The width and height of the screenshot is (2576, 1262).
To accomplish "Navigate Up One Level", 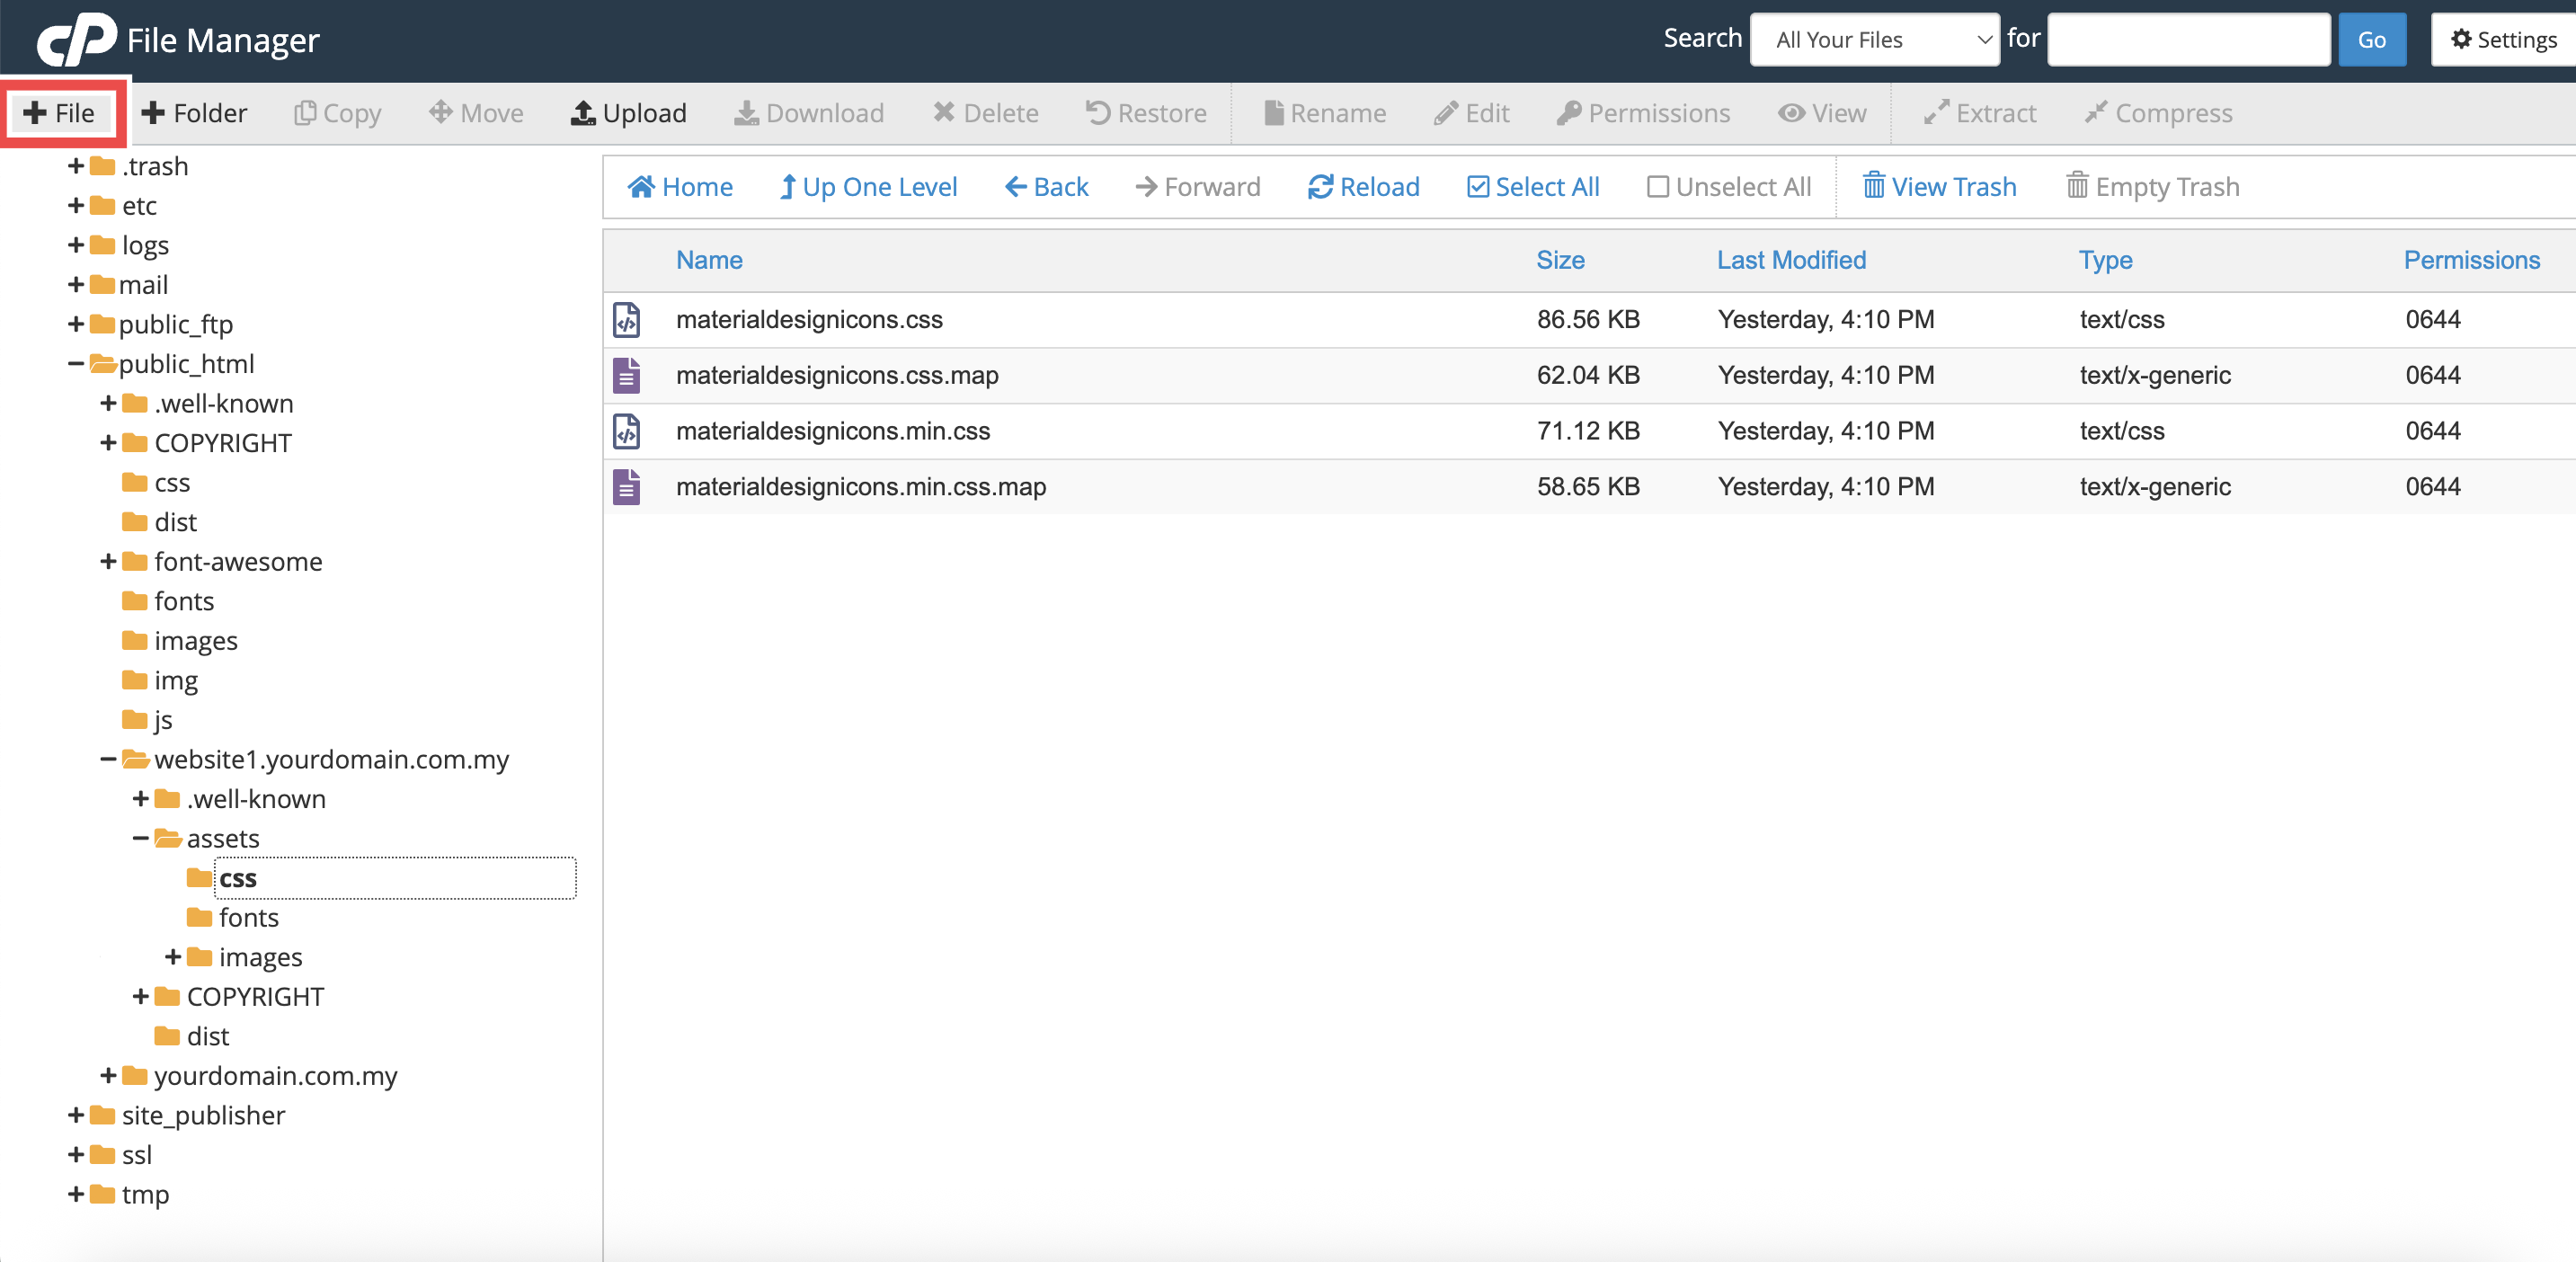I will point(868,187).
